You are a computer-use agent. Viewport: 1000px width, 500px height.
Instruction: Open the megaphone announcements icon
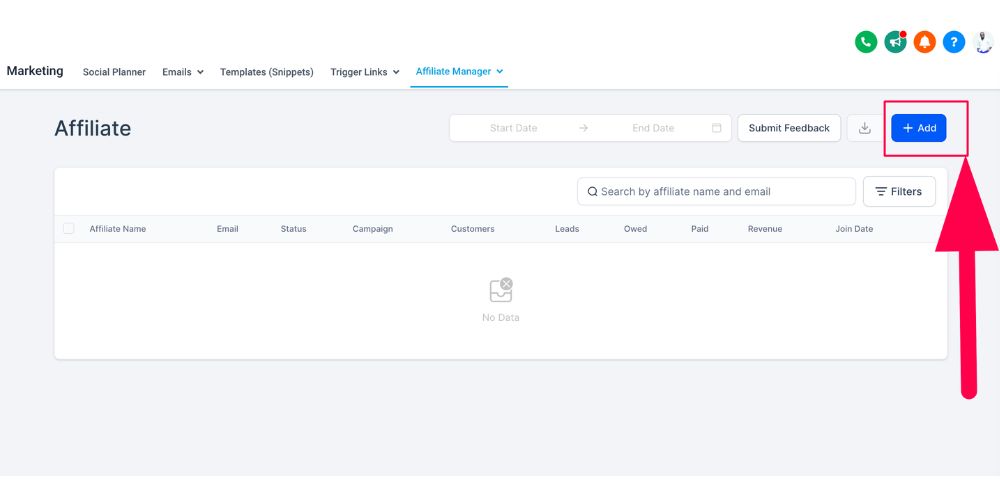point(895,42)
